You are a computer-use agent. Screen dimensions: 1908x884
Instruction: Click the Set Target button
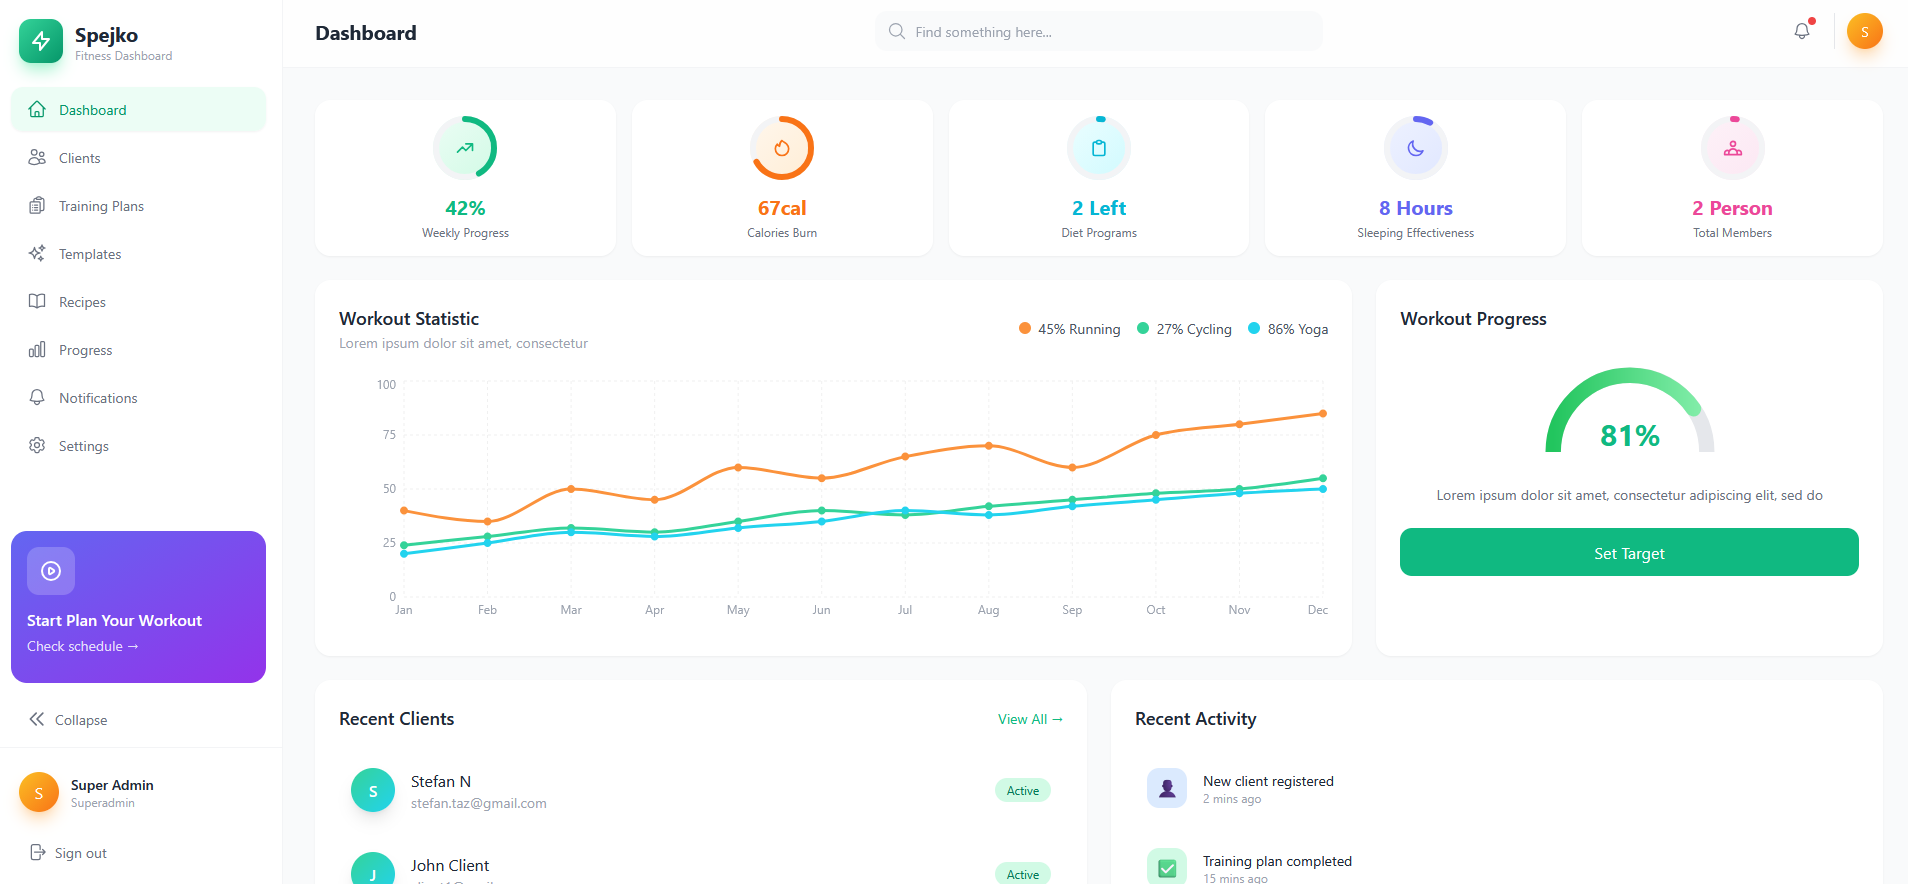click(x=1629, y=552)
